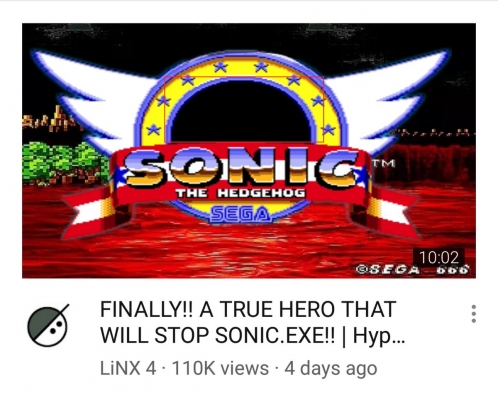Click THE HEDGEHOG text in thumbnail

click(x=240, y=193)
